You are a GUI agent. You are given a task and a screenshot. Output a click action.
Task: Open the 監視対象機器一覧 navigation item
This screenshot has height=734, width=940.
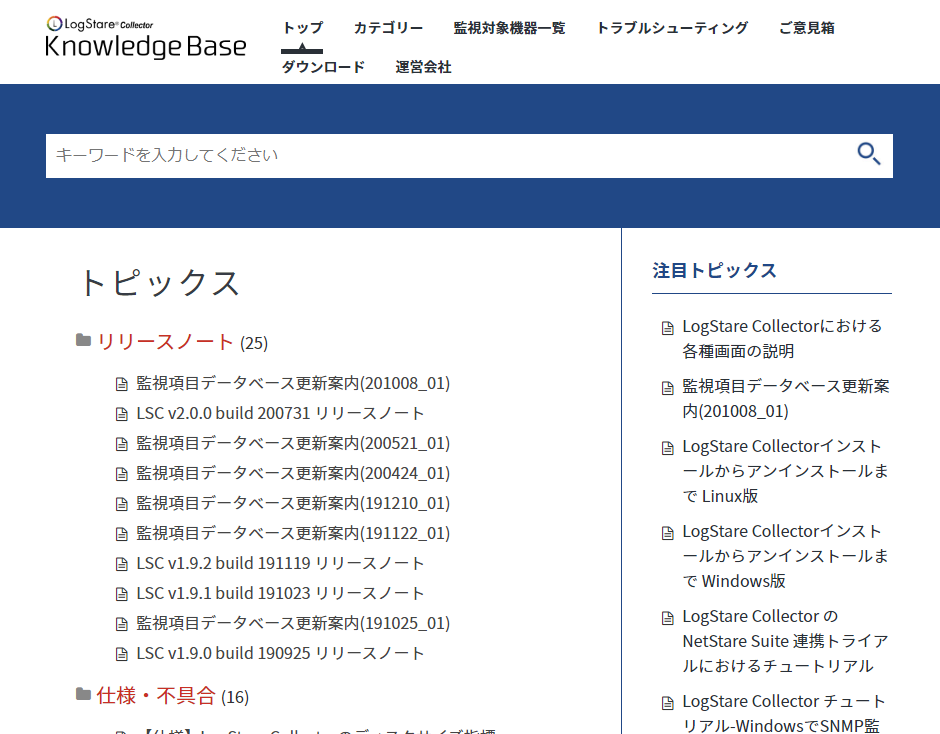tap(510, 28)
